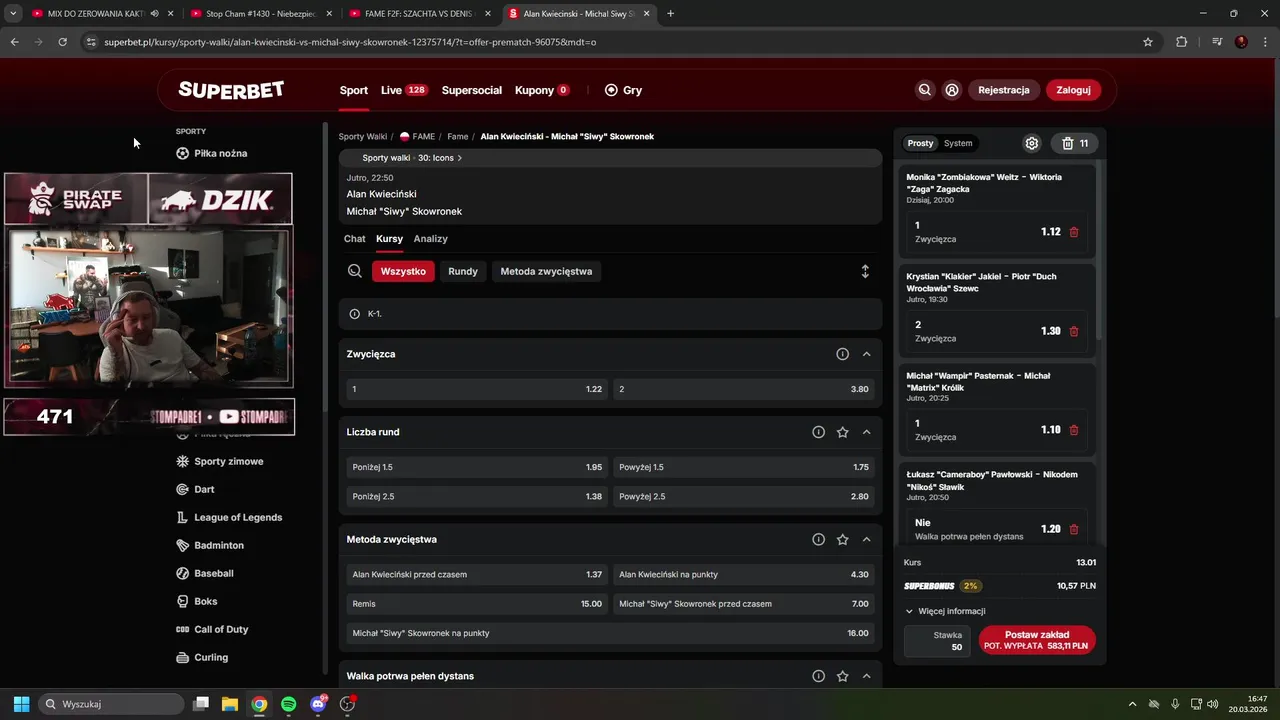This screenshot has width=1280, height=720.
Task: Switch to the Analizy tab
Action: click(431, 239)
